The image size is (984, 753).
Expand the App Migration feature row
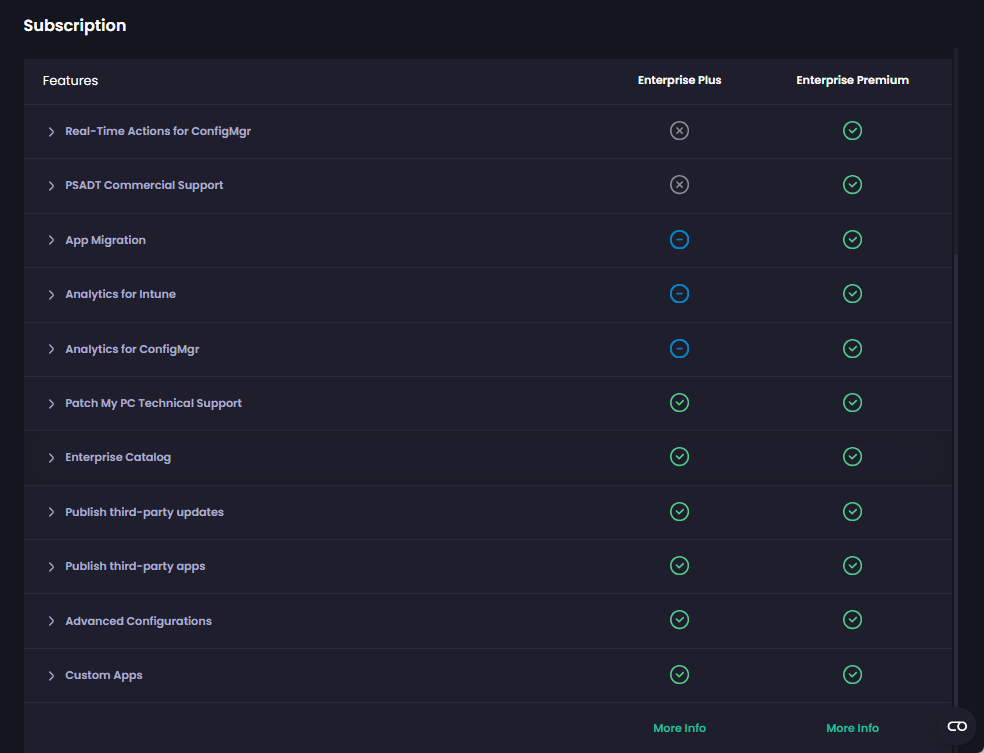pyautogui.click(x=52, y=240)
